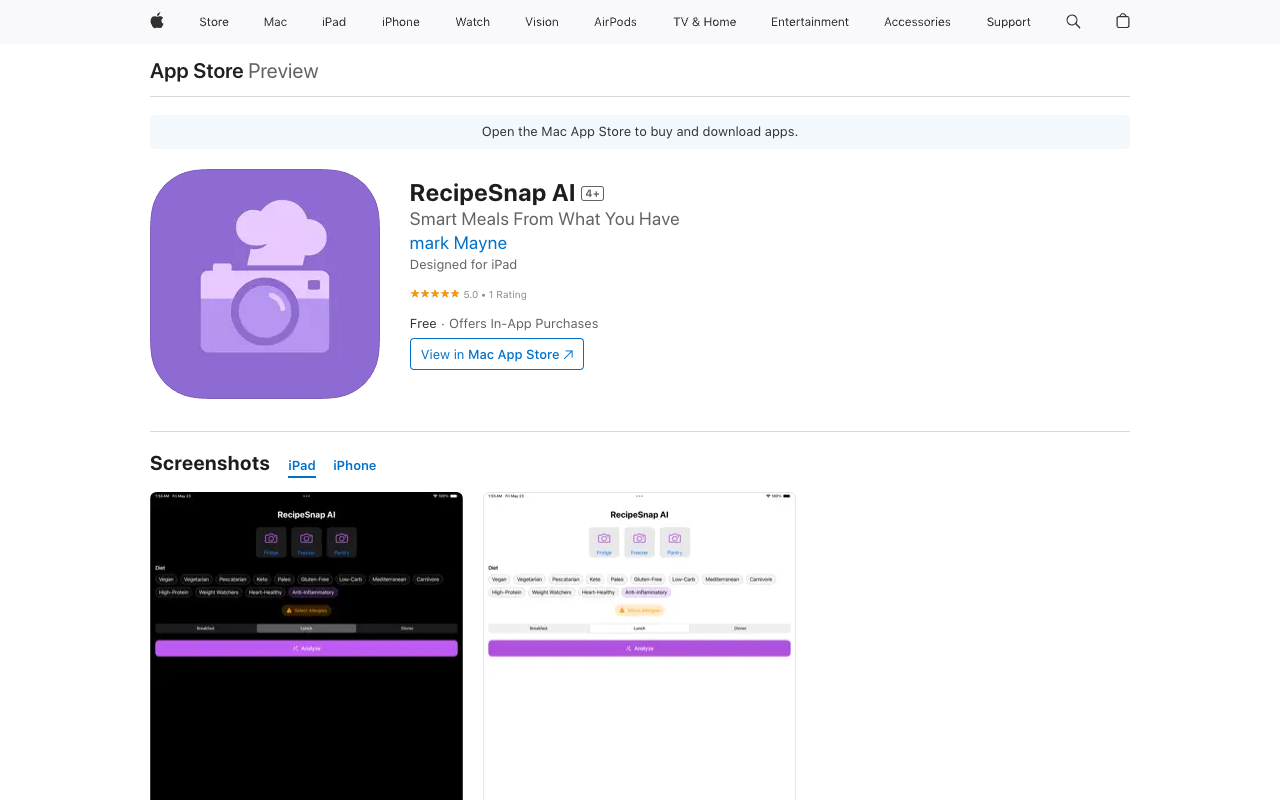Open the iPad nav menu item
The height and width of the screenshot is (800, 1280).
click(334, 22)
